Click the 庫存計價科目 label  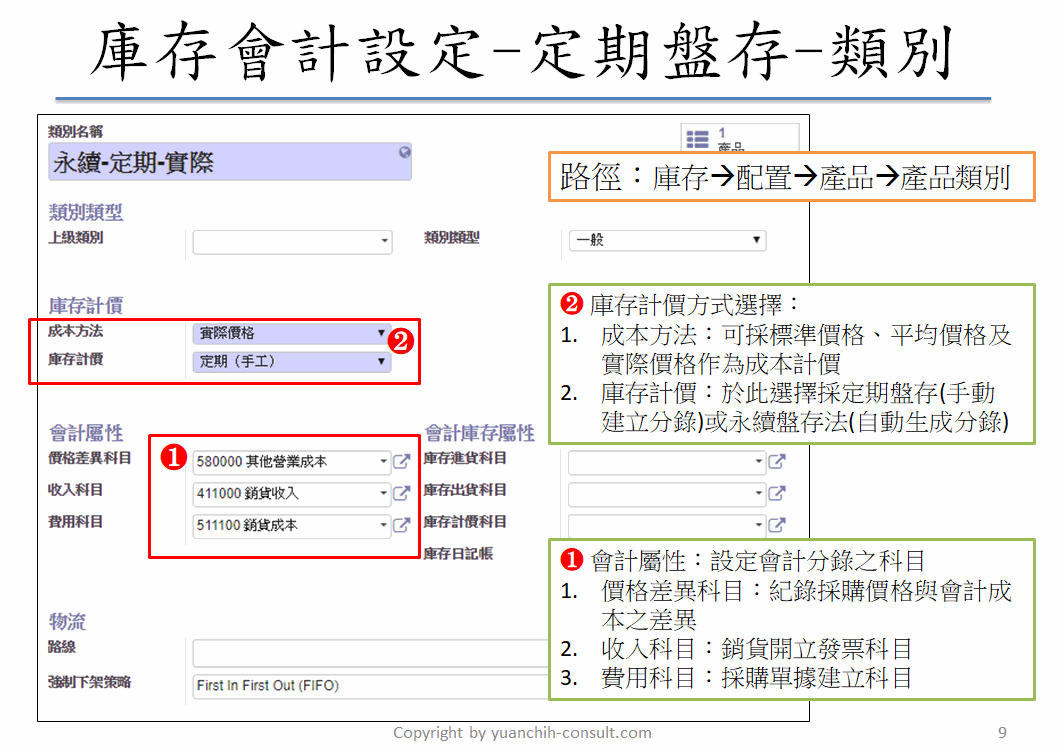click(465, 522)
